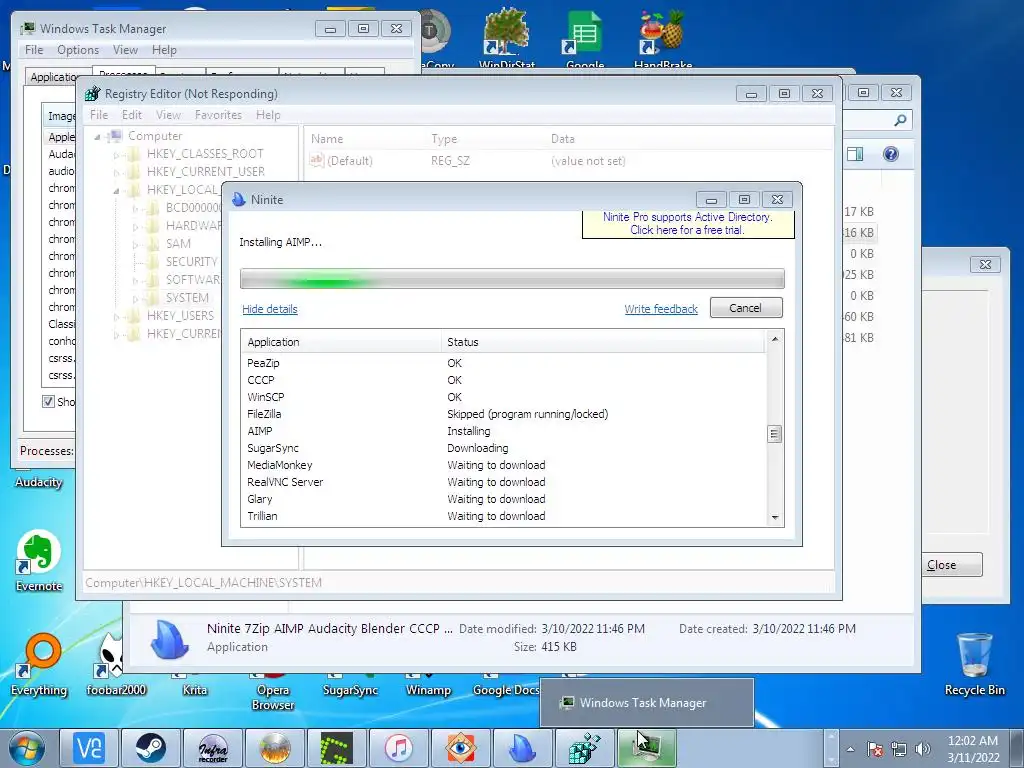Screen dimensions: 1024x768
Task: Expand HKEY_CURRENT_USER in the registry tree
Action: tap(116, 172)
